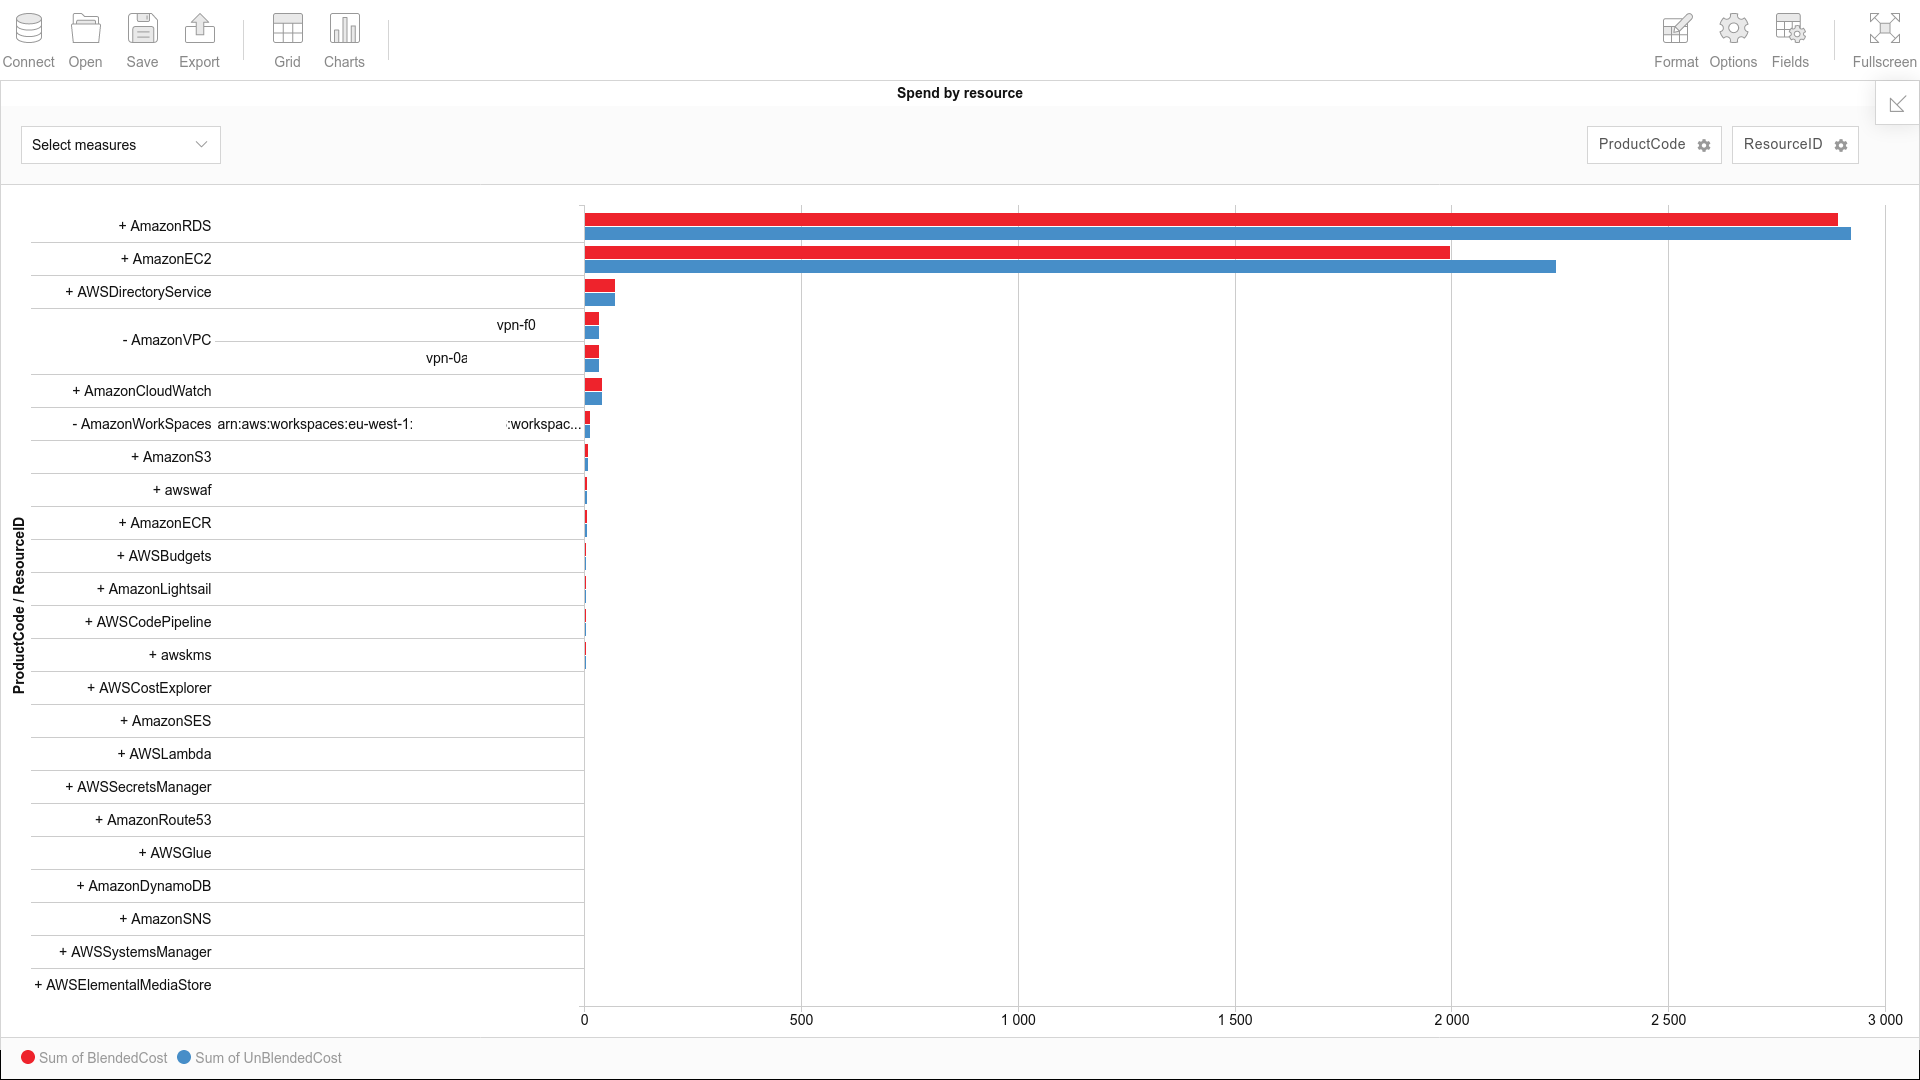Click the ResourceID field button

coord(1795,145)
